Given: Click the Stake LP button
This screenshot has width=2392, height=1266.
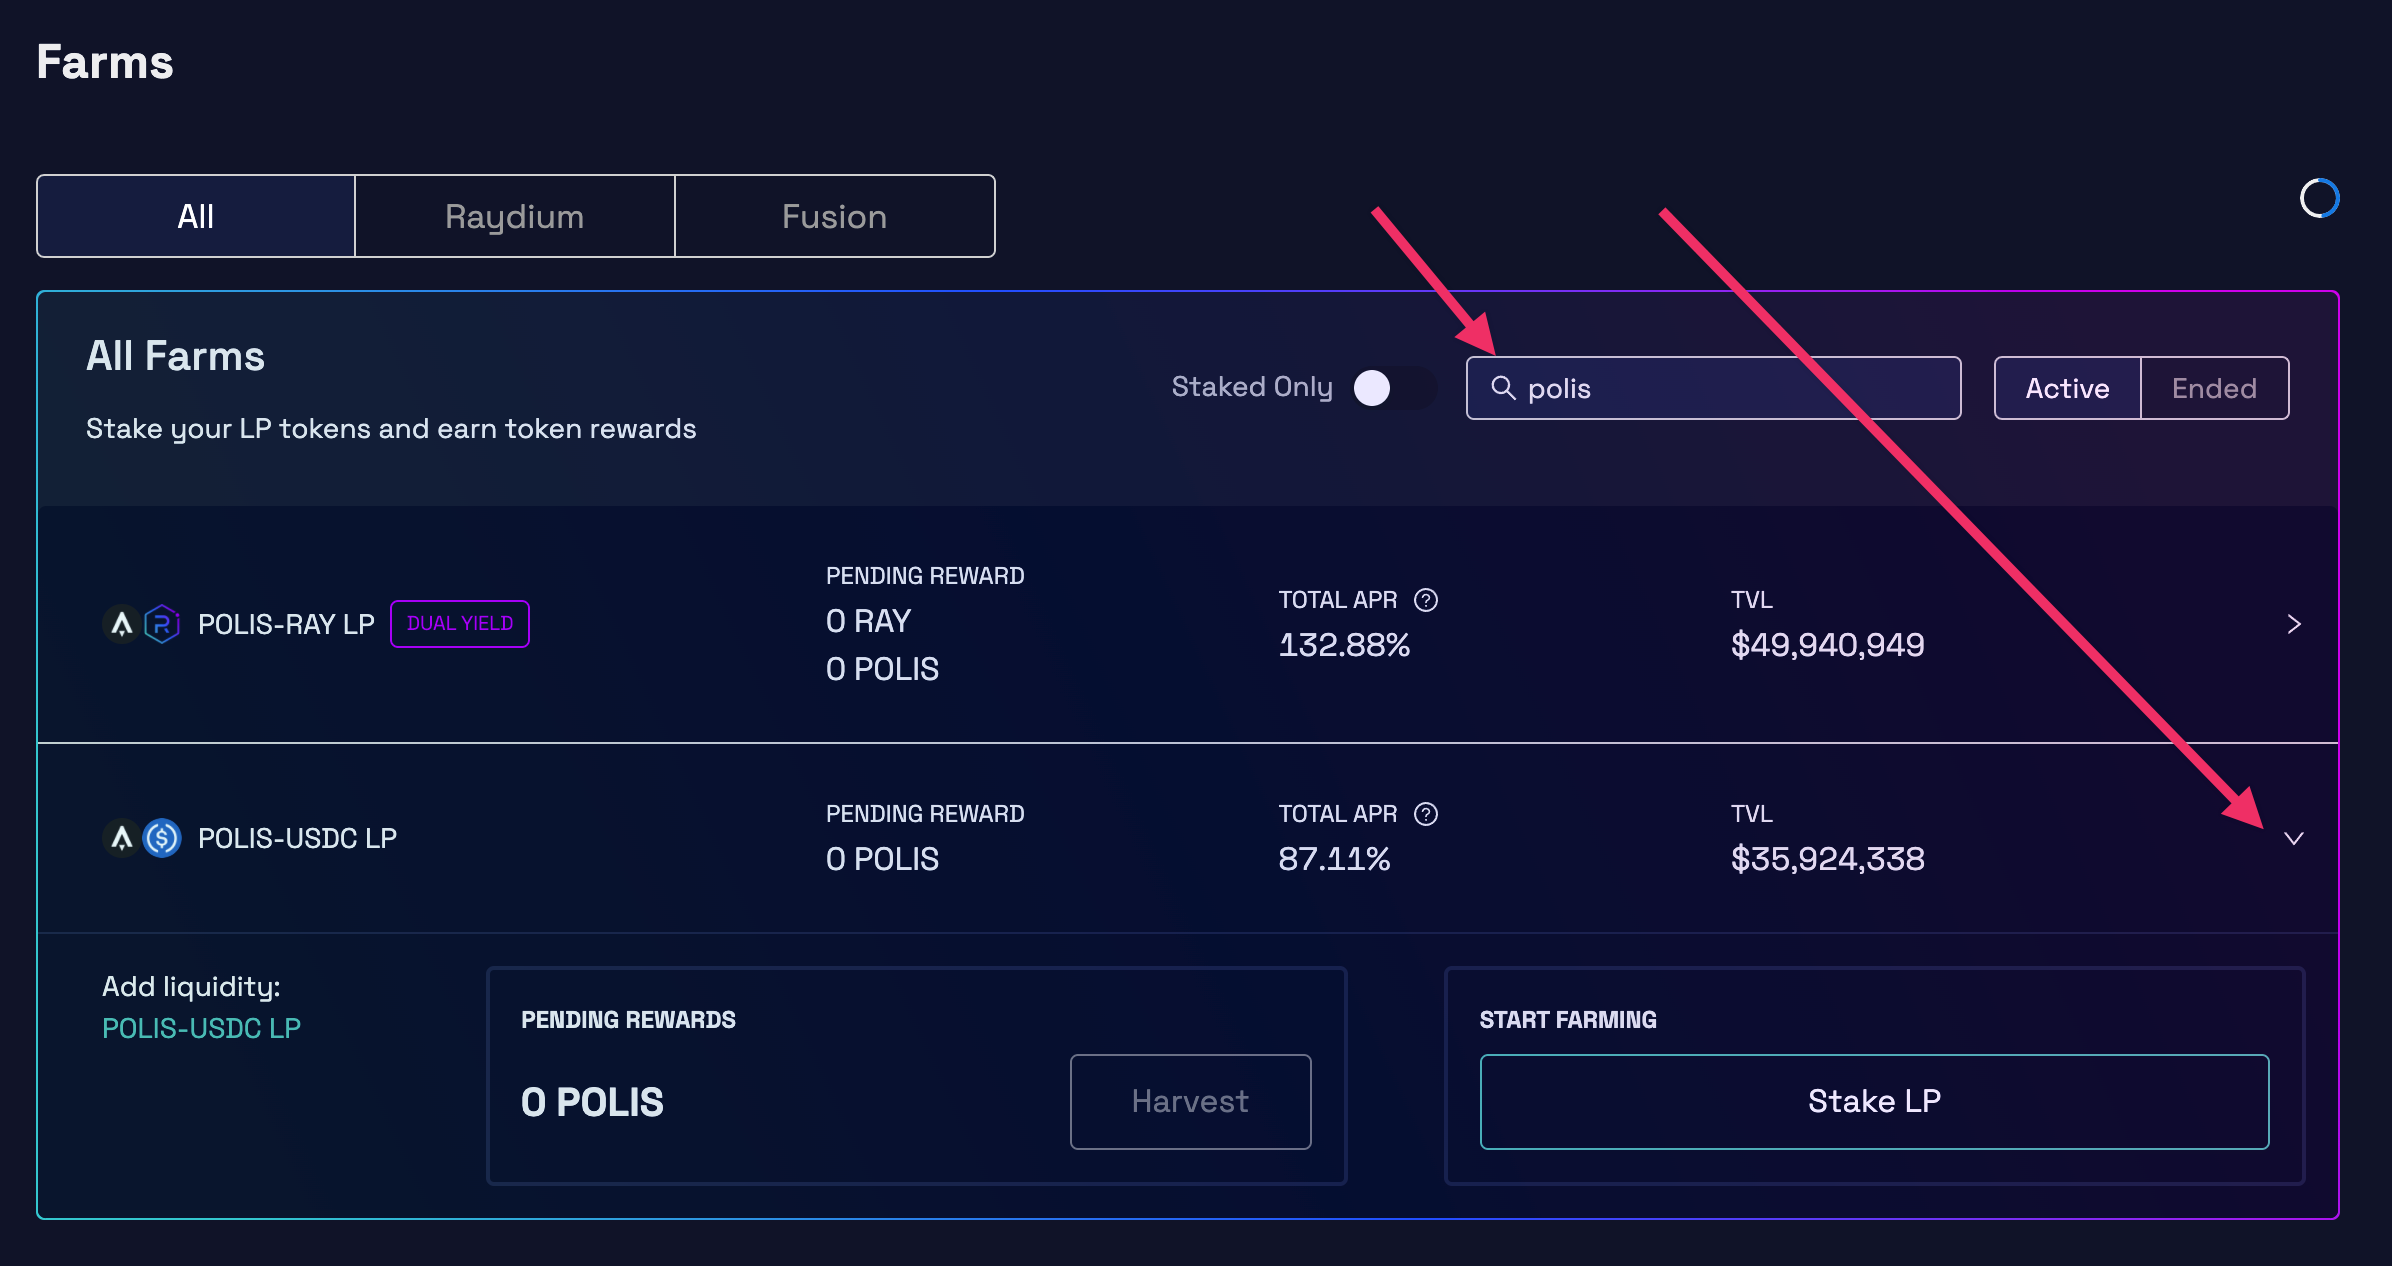Looking at the screenshot, I should coord(1874,1101).
